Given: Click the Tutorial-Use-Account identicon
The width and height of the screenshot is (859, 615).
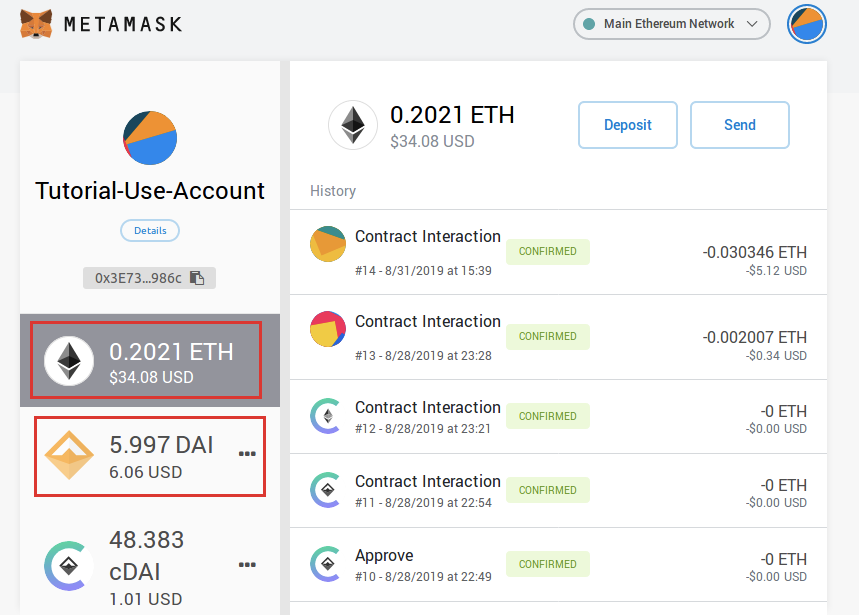Looking at the screenshot, I should [x=150, y=138].
